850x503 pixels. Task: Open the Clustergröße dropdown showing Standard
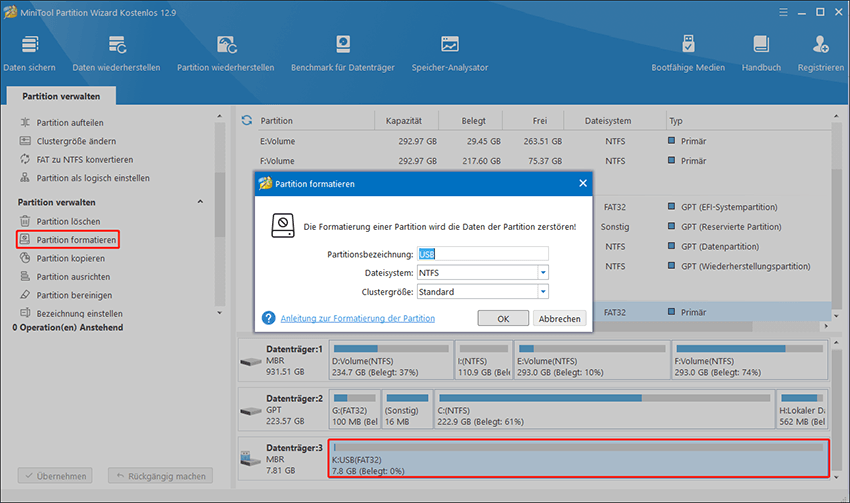[x=543, y=292]
